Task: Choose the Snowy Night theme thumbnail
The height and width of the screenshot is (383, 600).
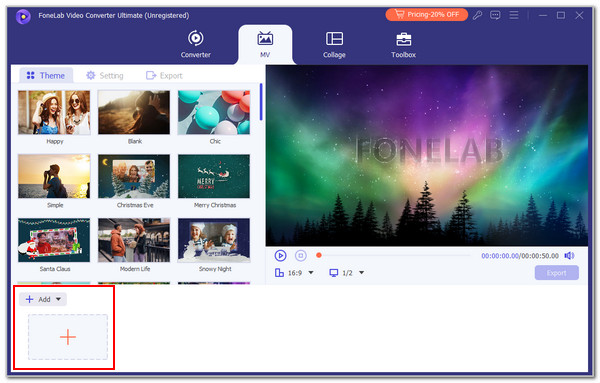Action: coord(214,240)
